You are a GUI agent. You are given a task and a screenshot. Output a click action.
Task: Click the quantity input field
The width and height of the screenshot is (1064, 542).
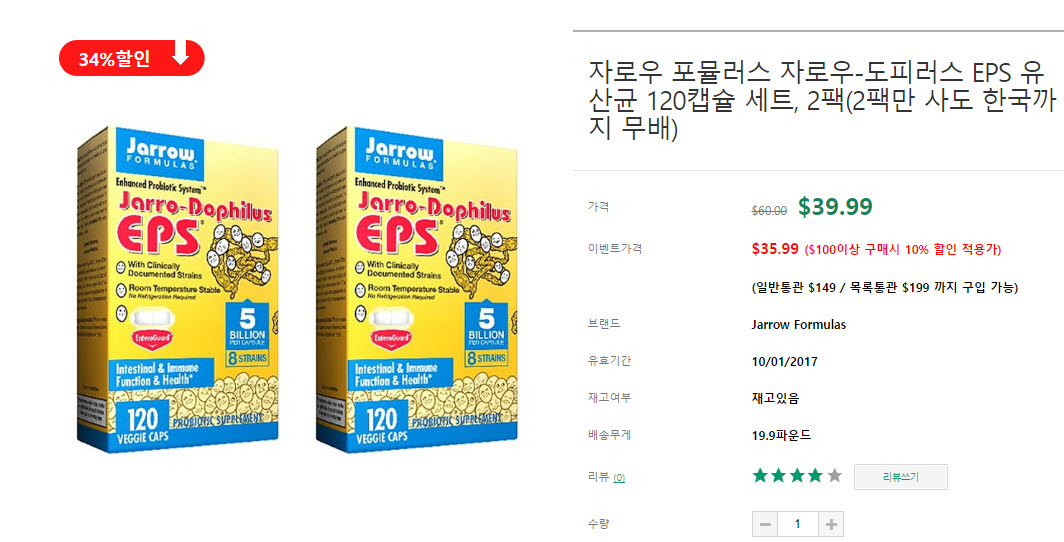coord(798,524)
